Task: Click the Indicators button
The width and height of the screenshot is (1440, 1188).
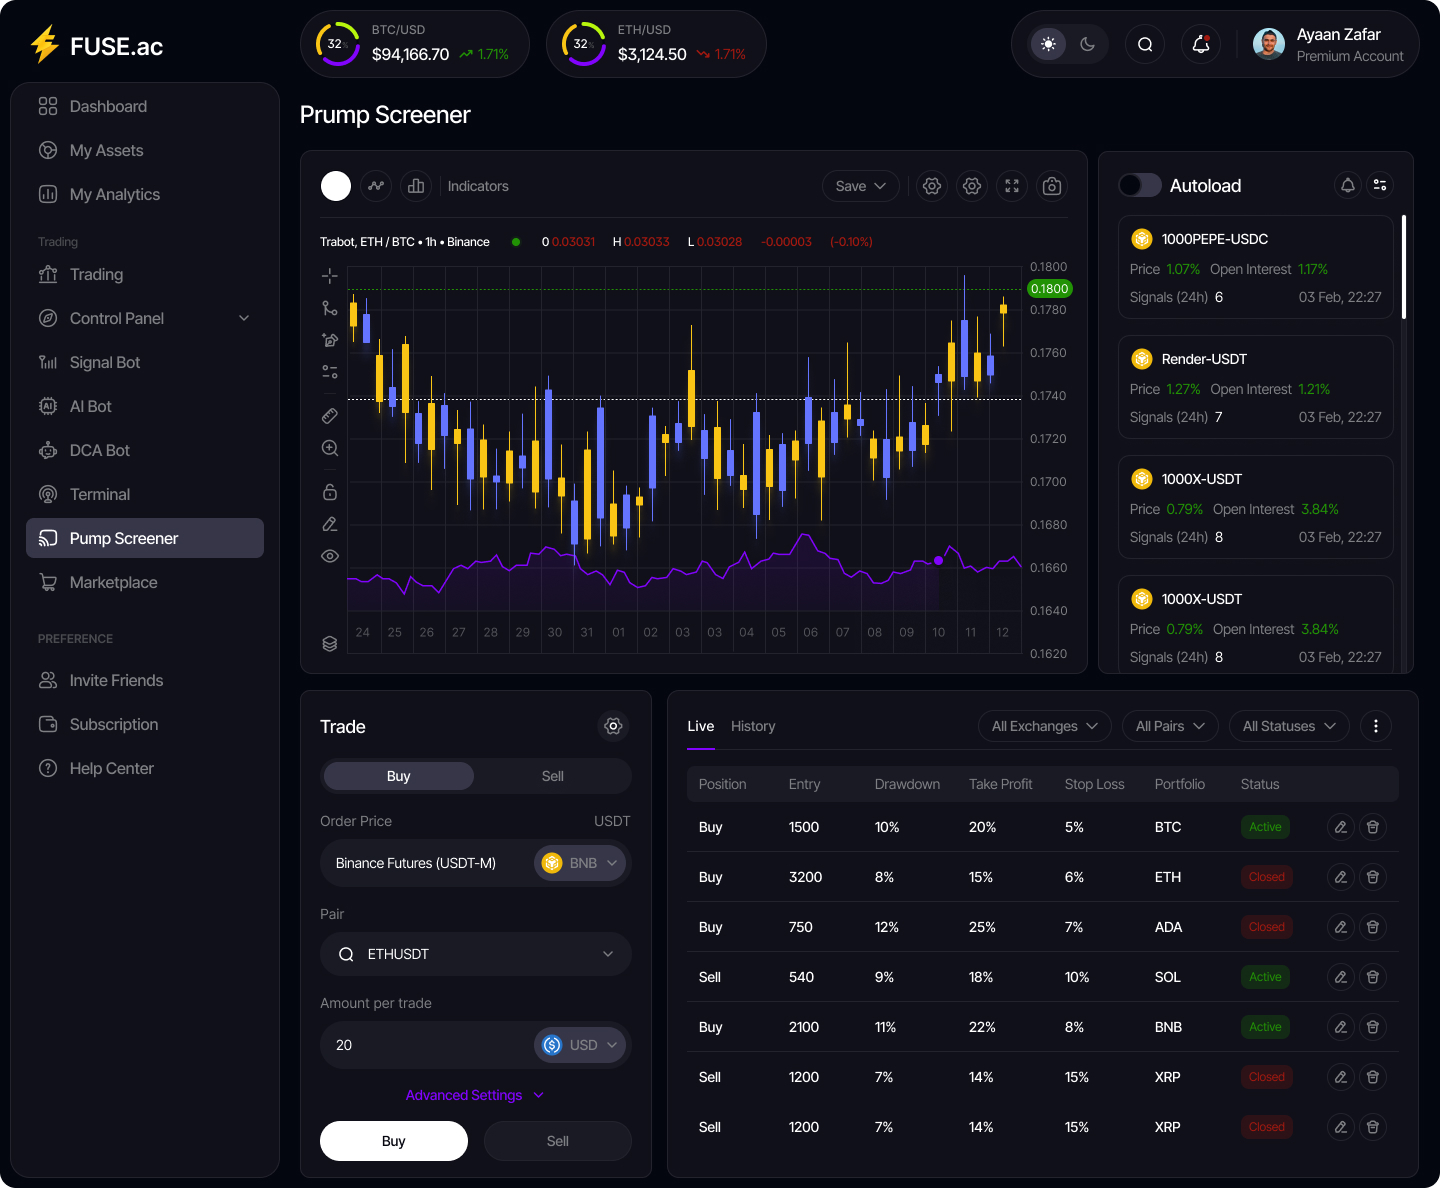Action: tap(478, 186)
